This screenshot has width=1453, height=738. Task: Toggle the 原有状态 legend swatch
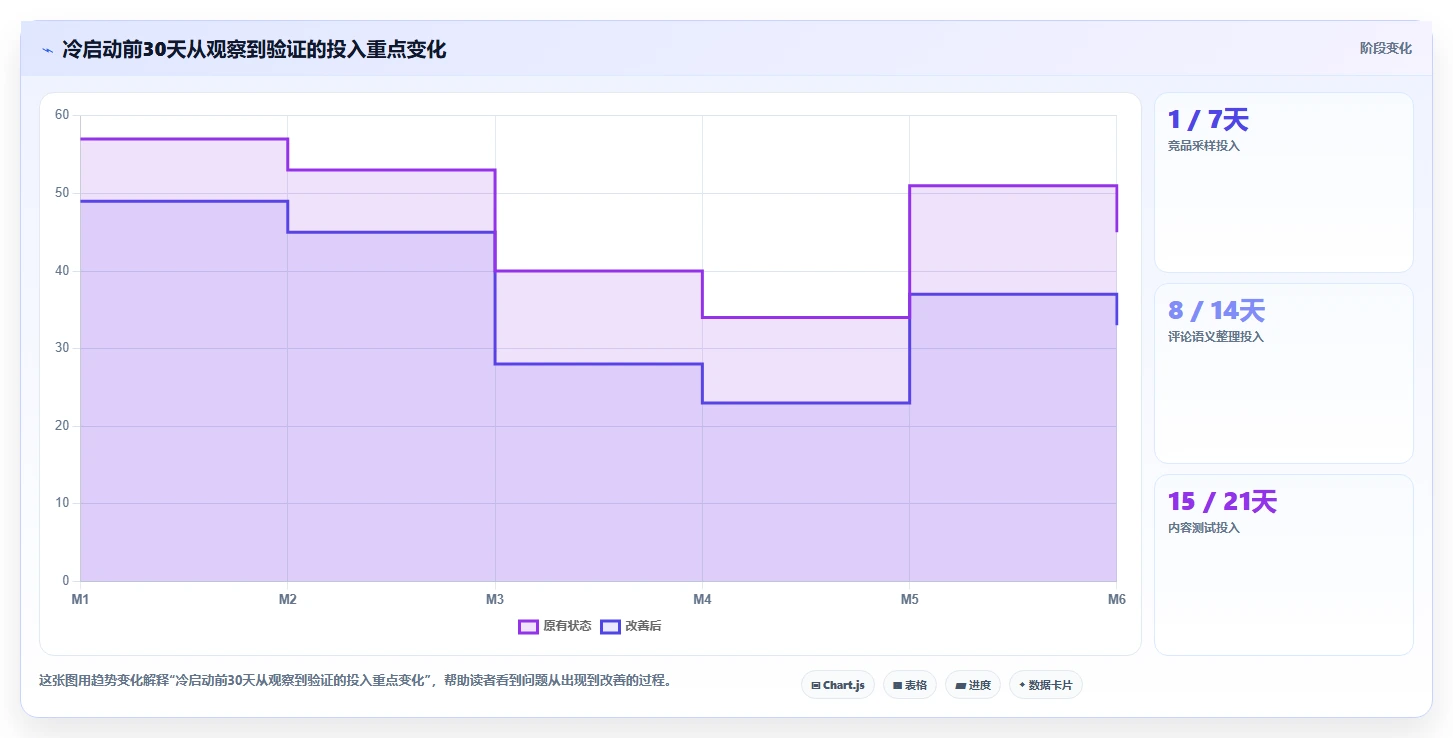[528, 627]
